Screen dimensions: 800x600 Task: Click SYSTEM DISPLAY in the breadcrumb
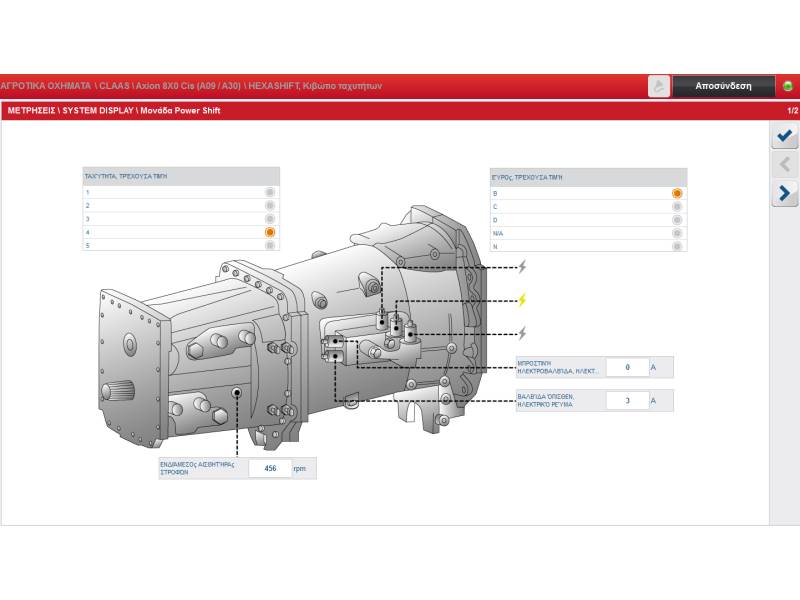coord(96,111)
